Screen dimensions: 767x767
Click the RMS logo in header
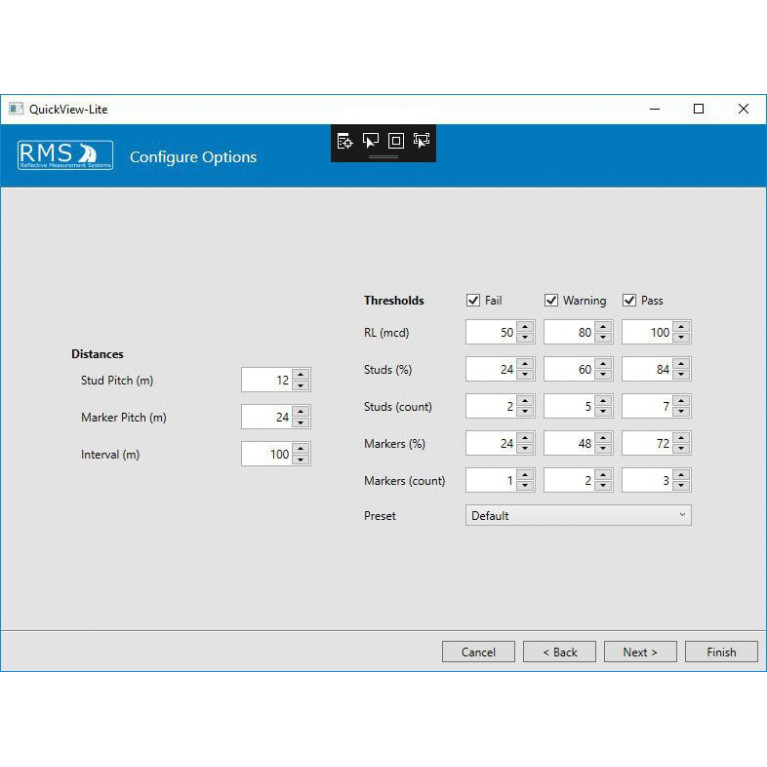[x=65, y=156]
